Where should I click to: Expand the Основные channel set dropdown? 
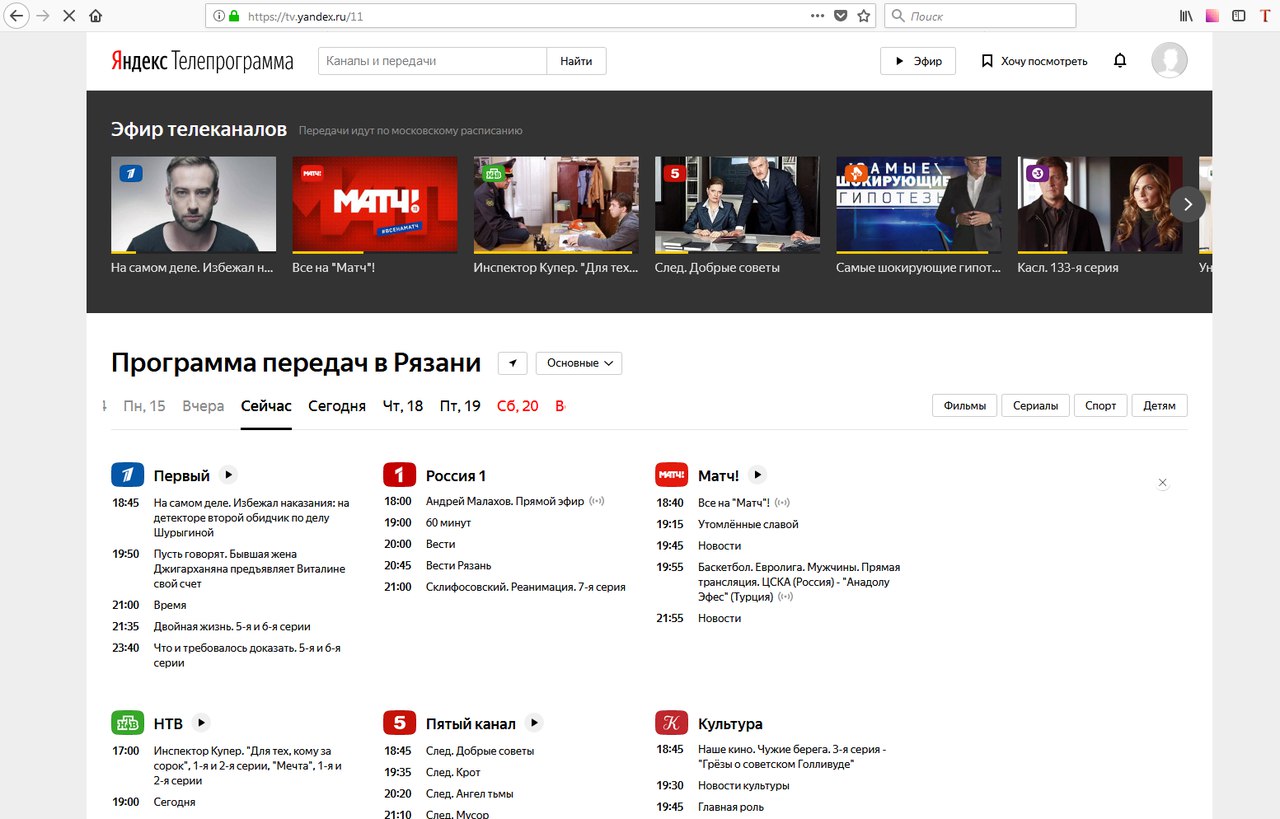pyautogui.click(x=579, y=363)
